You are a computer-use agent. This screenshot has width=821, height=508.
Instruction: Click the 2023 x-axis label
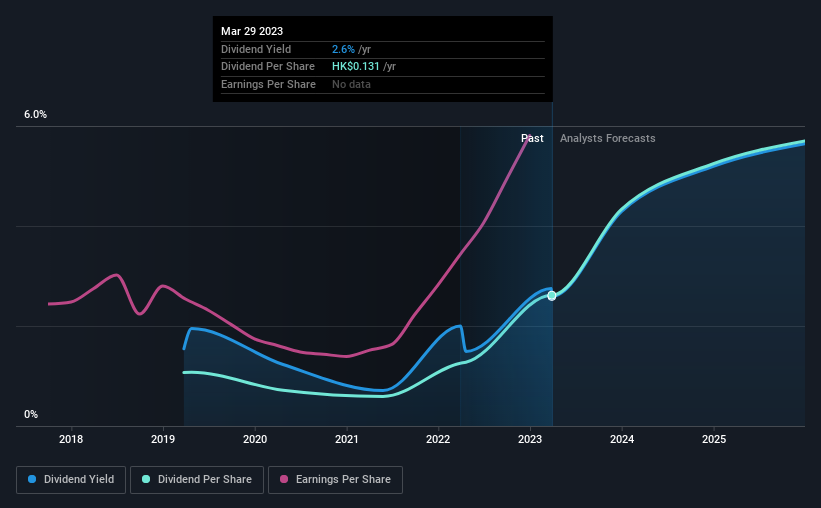click(530, 439)
